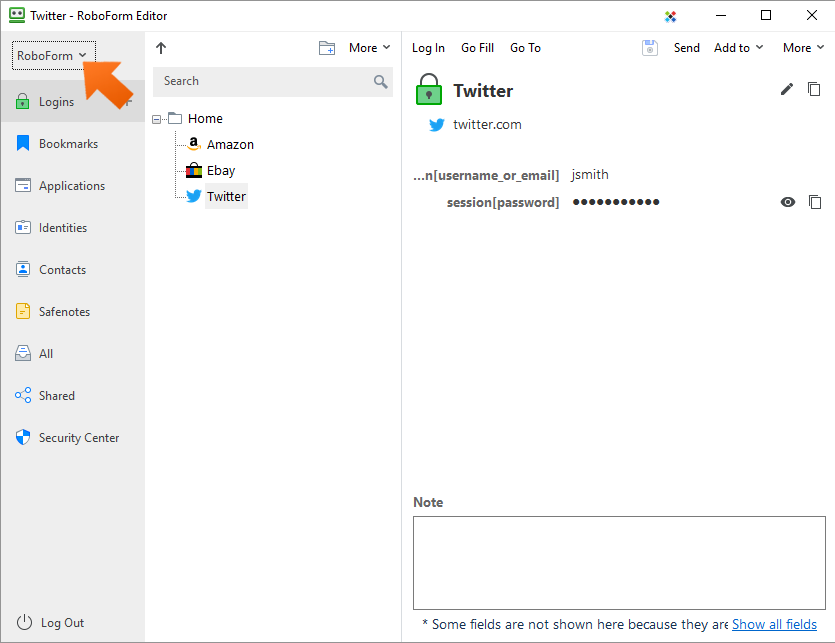Click the masked password field
The height and width of the screenshot is (643, 835).
616,202
